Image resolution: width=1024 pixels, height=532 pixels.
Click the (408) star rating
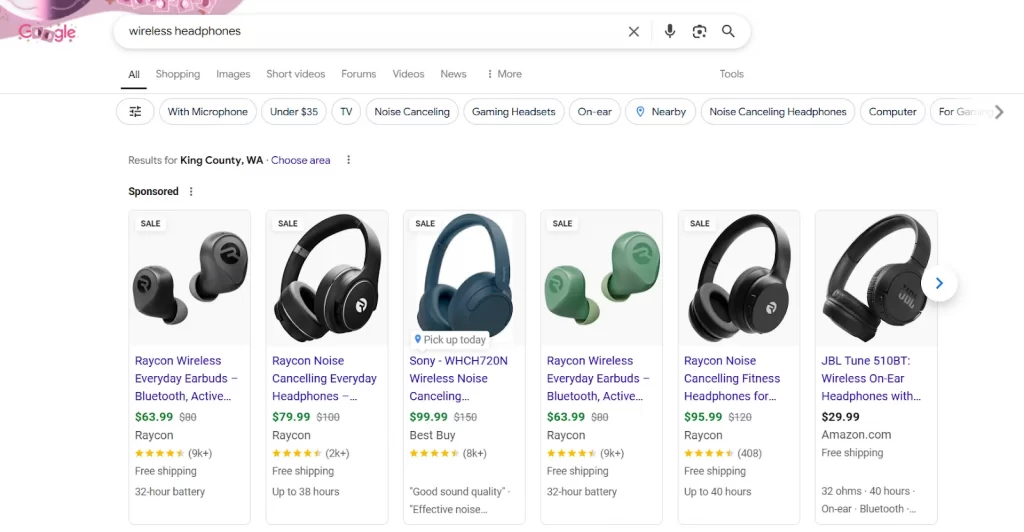(723, 453)
